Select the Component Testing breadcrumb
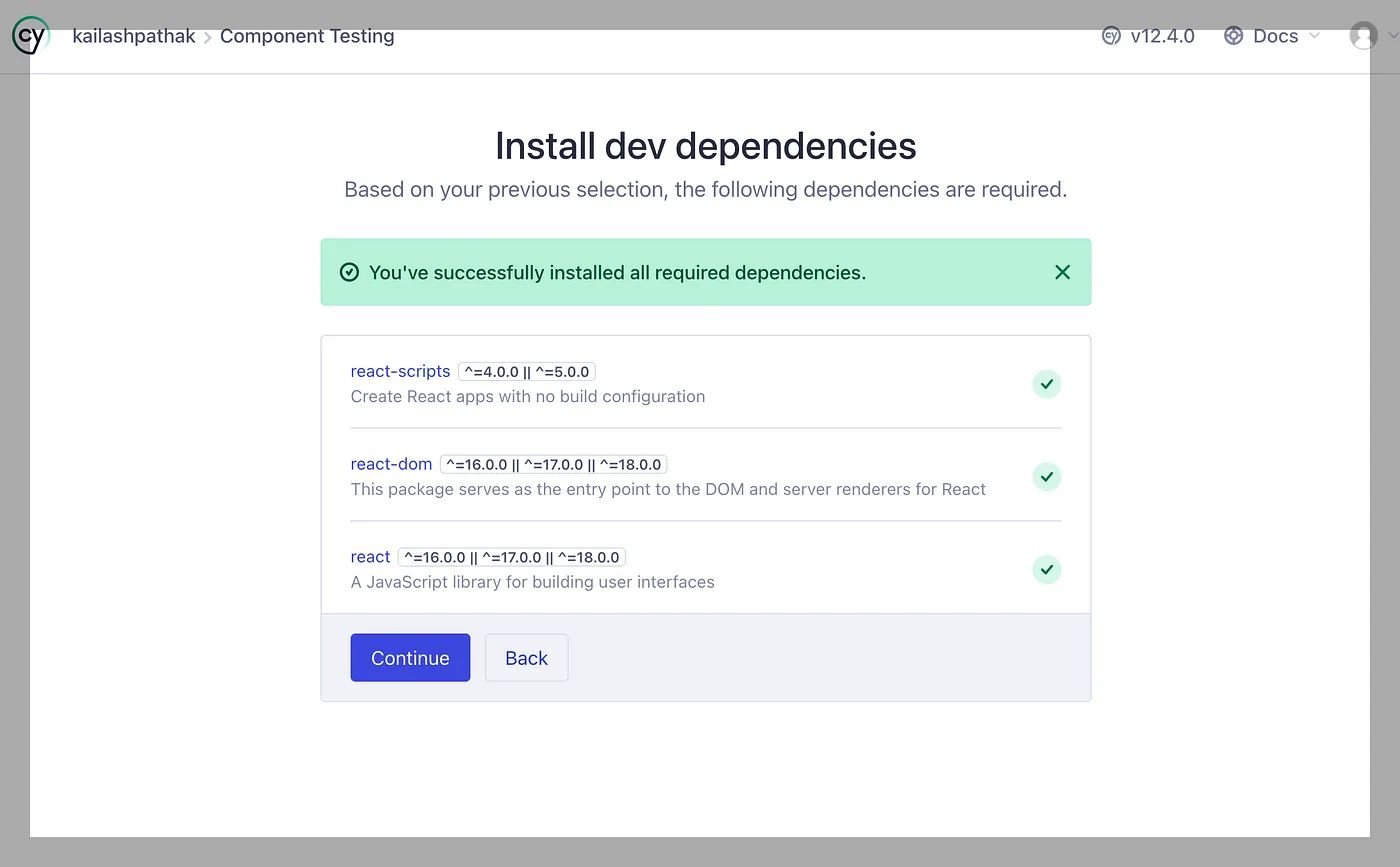This screenshot has height=867, width=1400. [307, 36]
